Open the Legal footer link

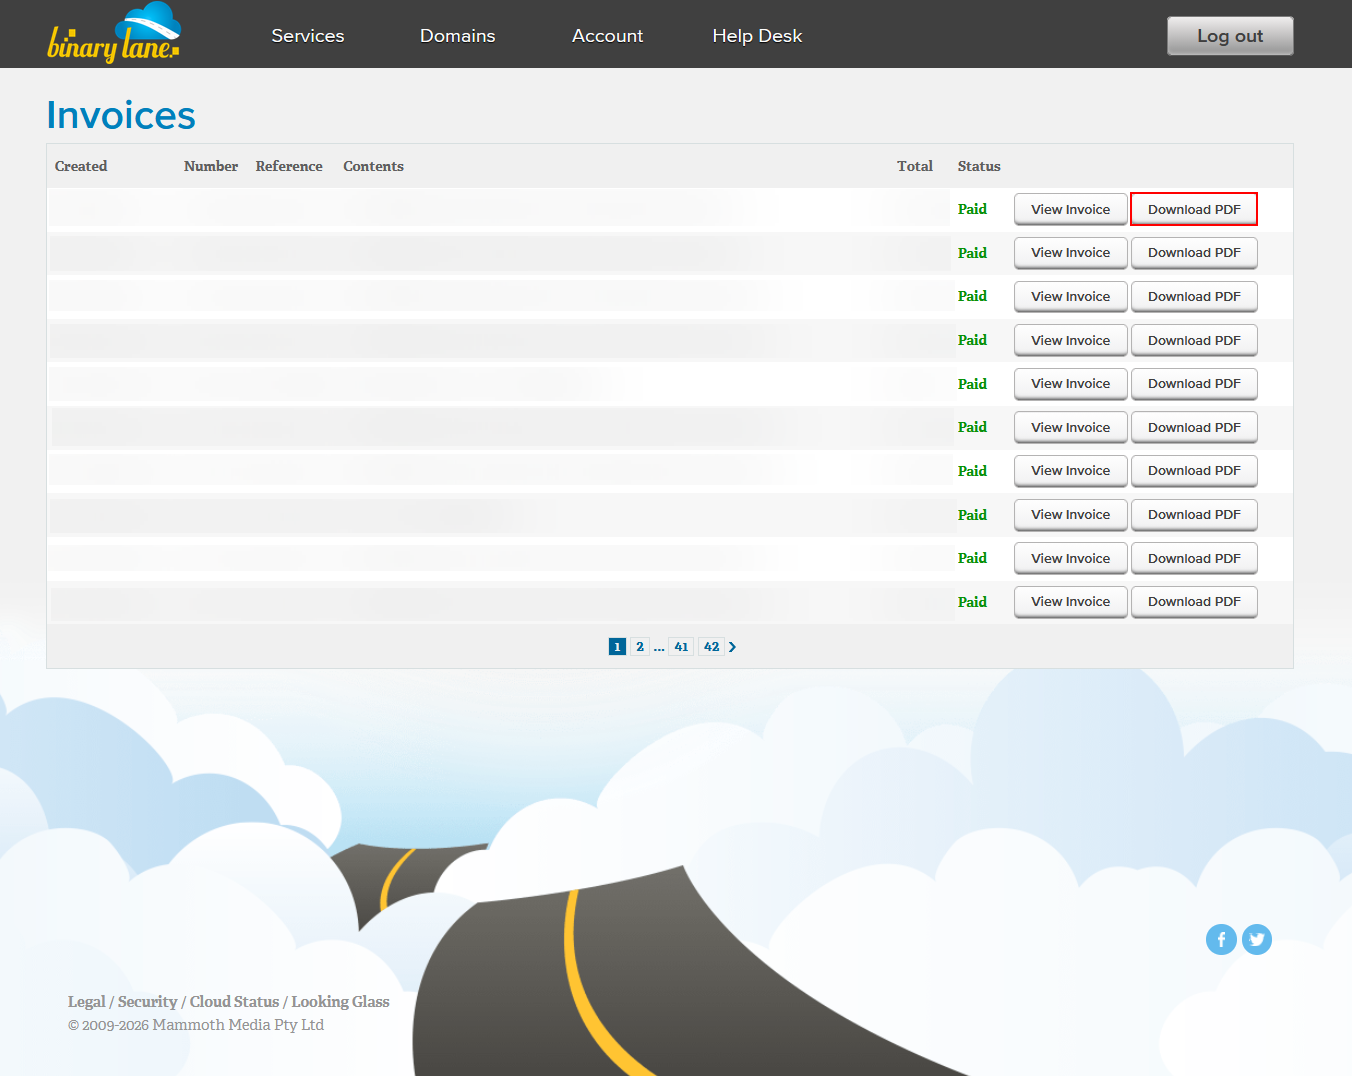86,1002
